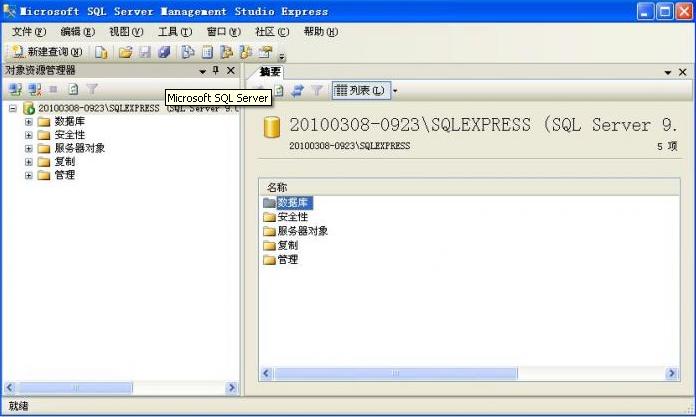This screenshot has width=696, height=417.
Task: Click the 名称 column header
Action: pos(469,187)
